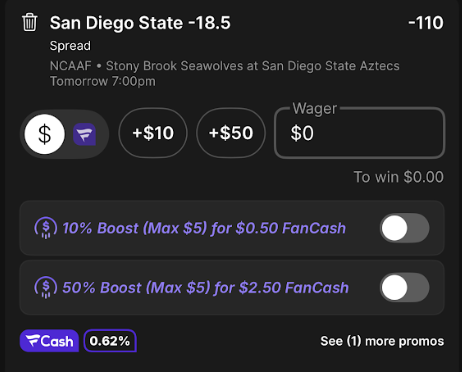Viewport: 462px width, 372px height.
Task: Add $50 to the wager
Action: [231, 133]
